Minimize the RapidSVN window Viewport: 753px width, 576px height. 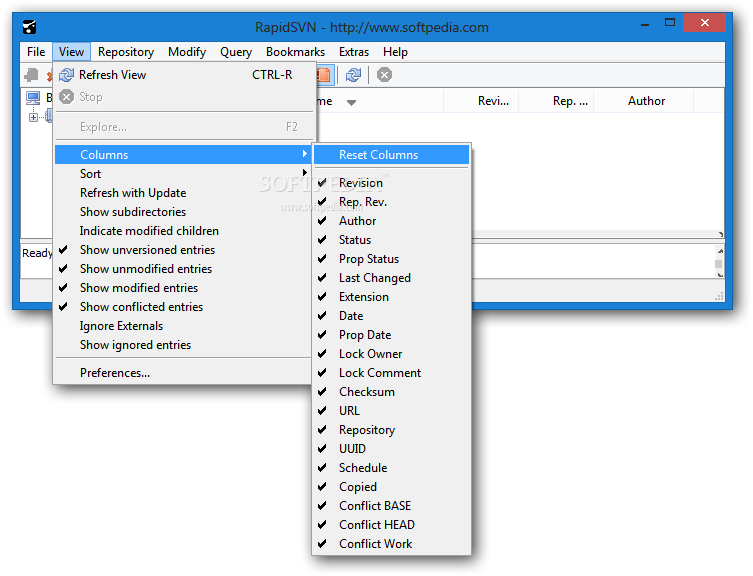pyautogui.click(x=645, y=23)
